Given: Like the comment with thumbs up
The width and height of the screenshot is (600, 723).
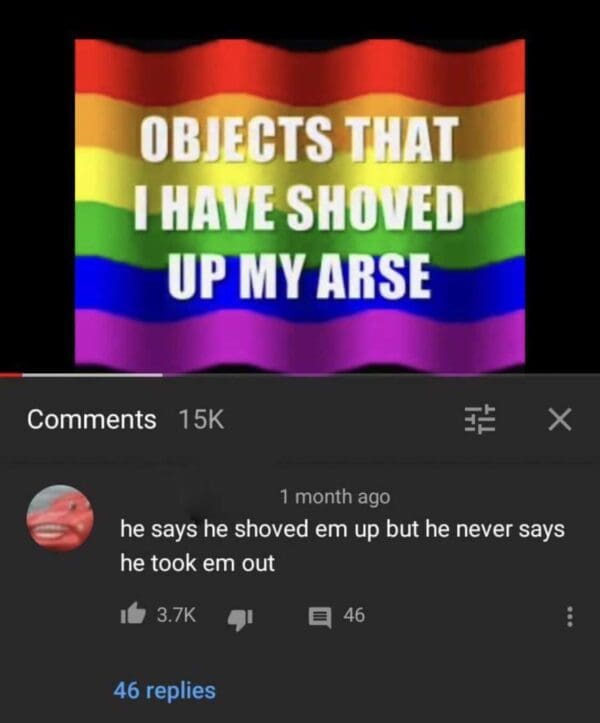Looking at the screenshot, I should [133, 615].
